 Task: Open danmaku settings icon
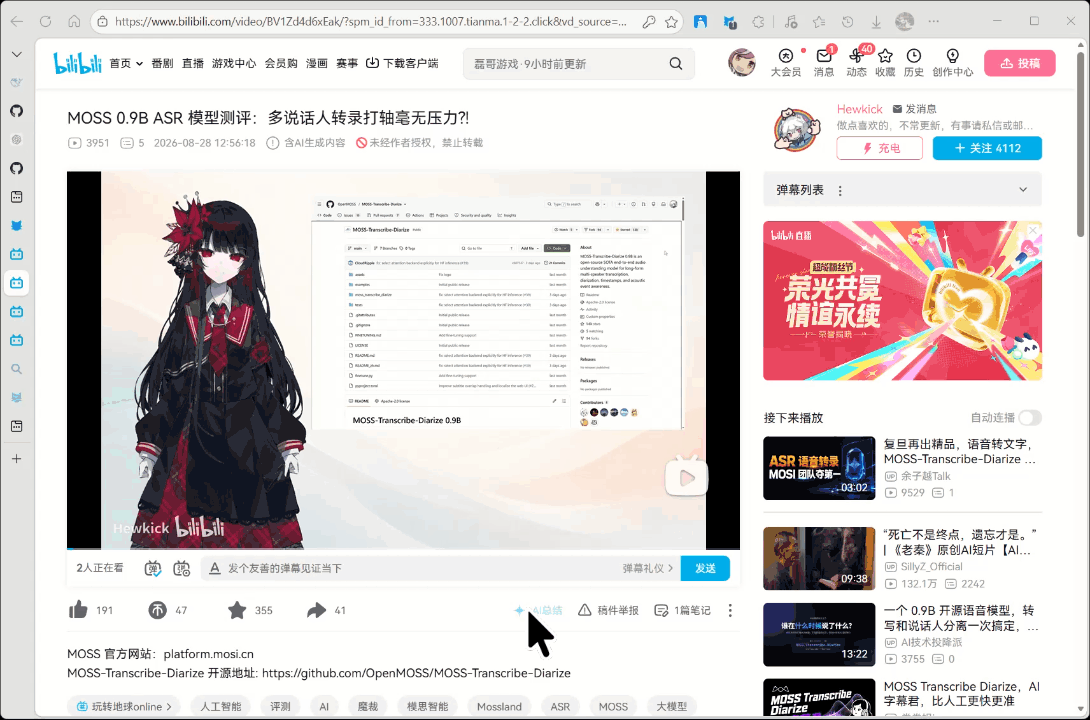point(181,568)
